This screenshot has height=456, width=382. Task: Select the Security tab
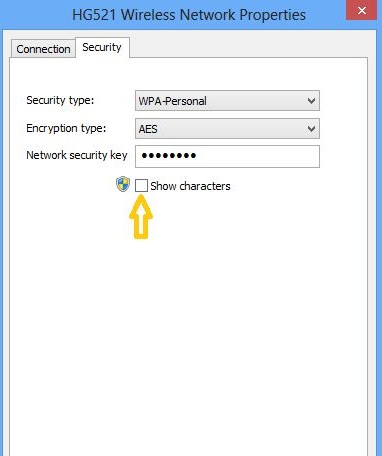pyautogui.click(x=102, y=47)
